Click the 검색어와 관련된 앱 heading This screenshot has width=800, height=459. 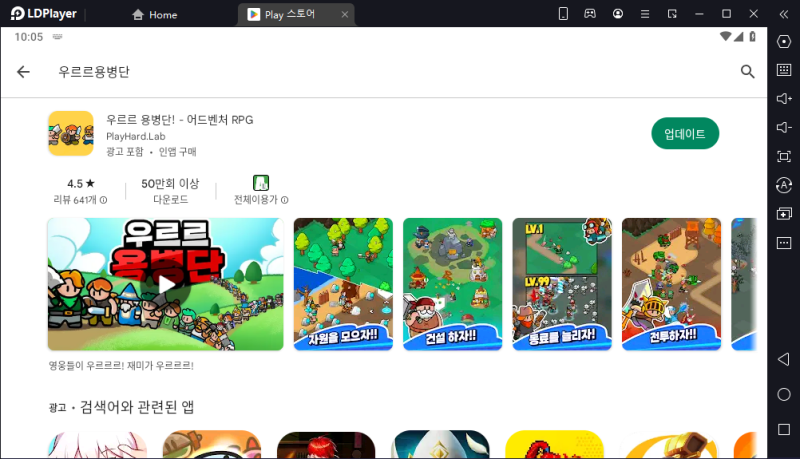click(137, 406)
